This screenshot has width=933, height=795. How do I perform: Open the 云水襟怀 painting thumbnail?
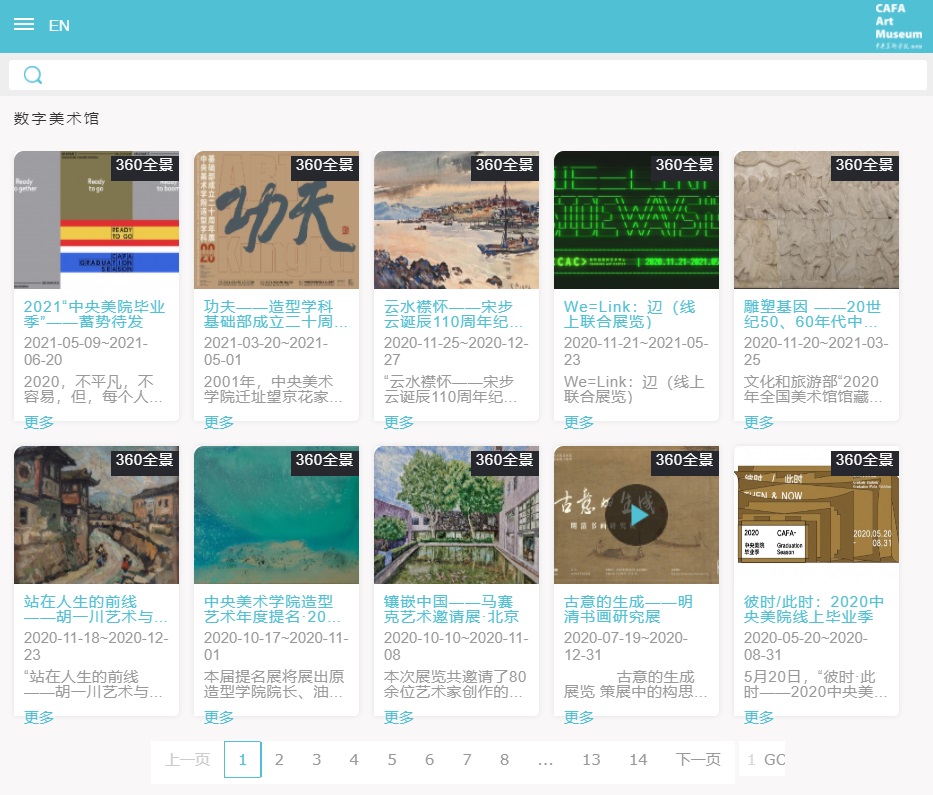tap(456, 220)
